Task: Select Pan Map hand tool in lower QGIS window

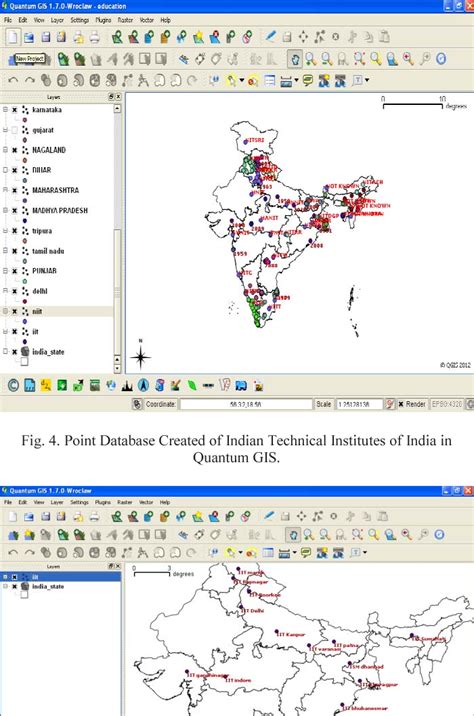Action: pos(293,534)
